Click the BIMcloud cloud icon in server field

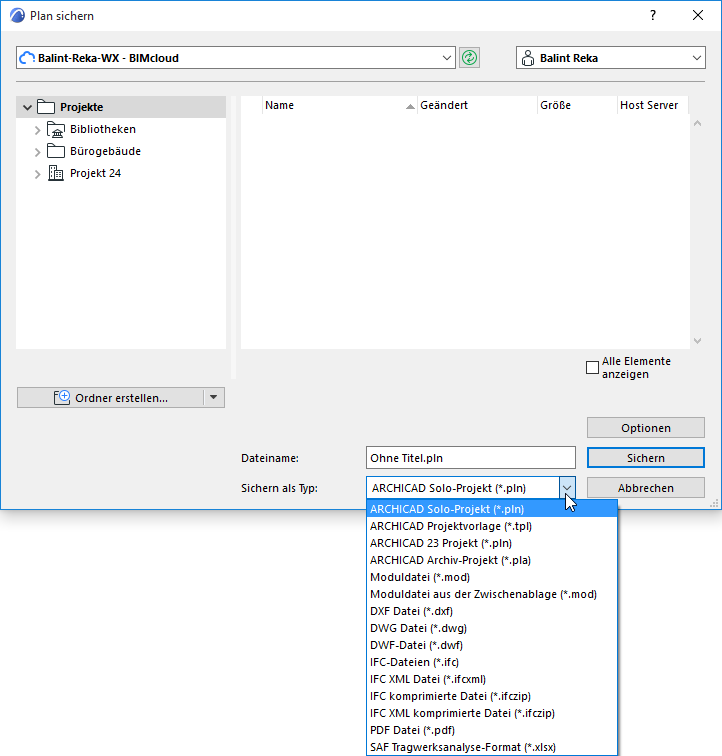(27, 58)
